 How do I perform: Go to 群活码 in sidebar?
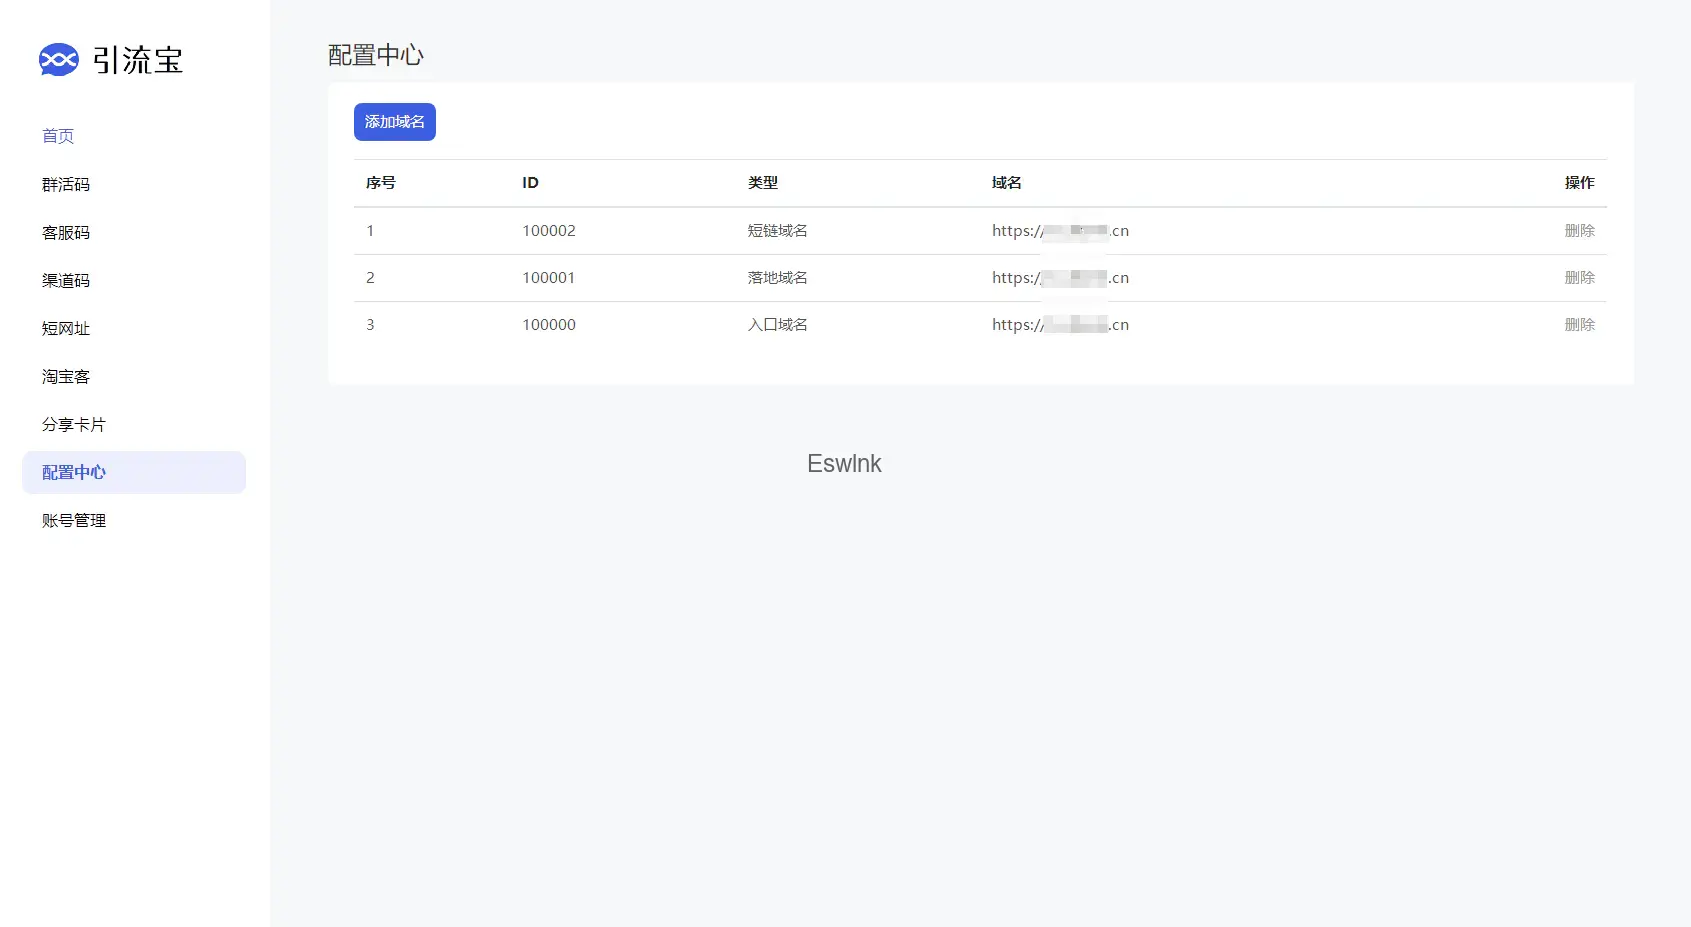pyautogui.click(x=66, y=184)
